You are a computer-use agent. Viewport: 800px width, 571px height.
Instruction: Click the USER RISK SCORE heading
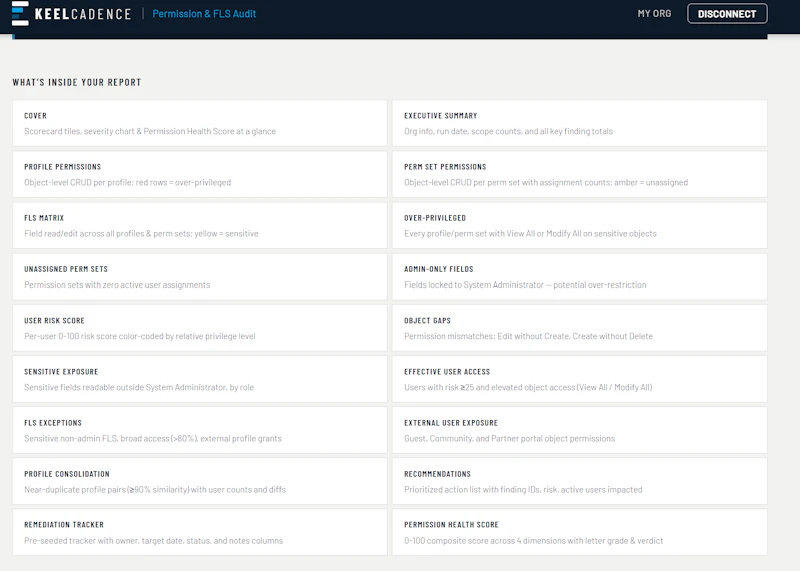click(x=54, y=320)
